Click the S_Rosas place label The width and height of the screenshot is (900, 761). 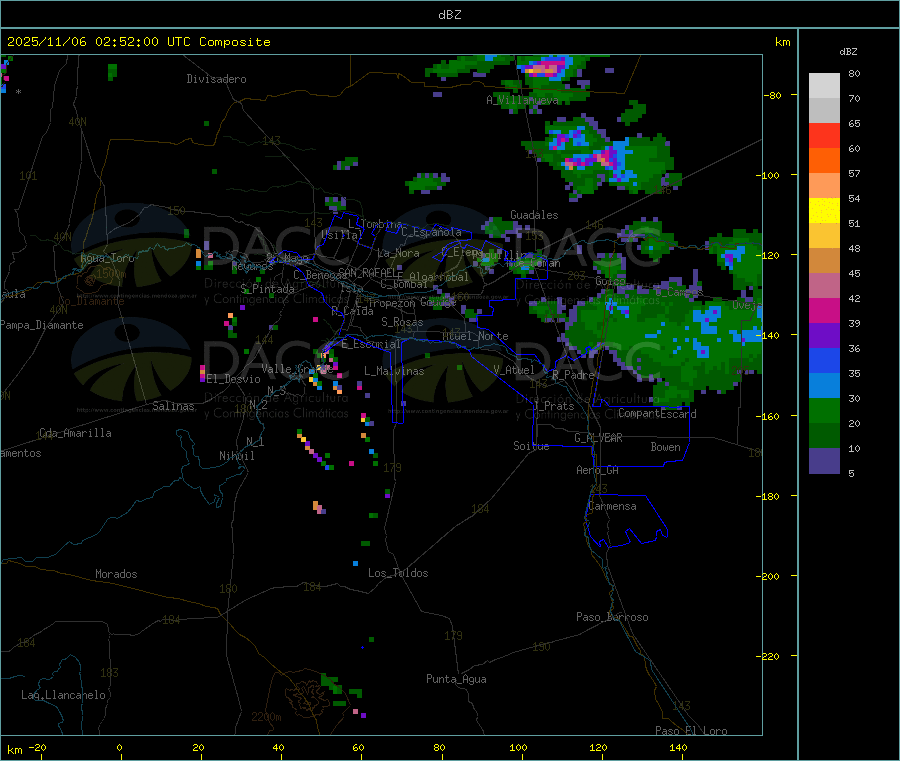402,322
